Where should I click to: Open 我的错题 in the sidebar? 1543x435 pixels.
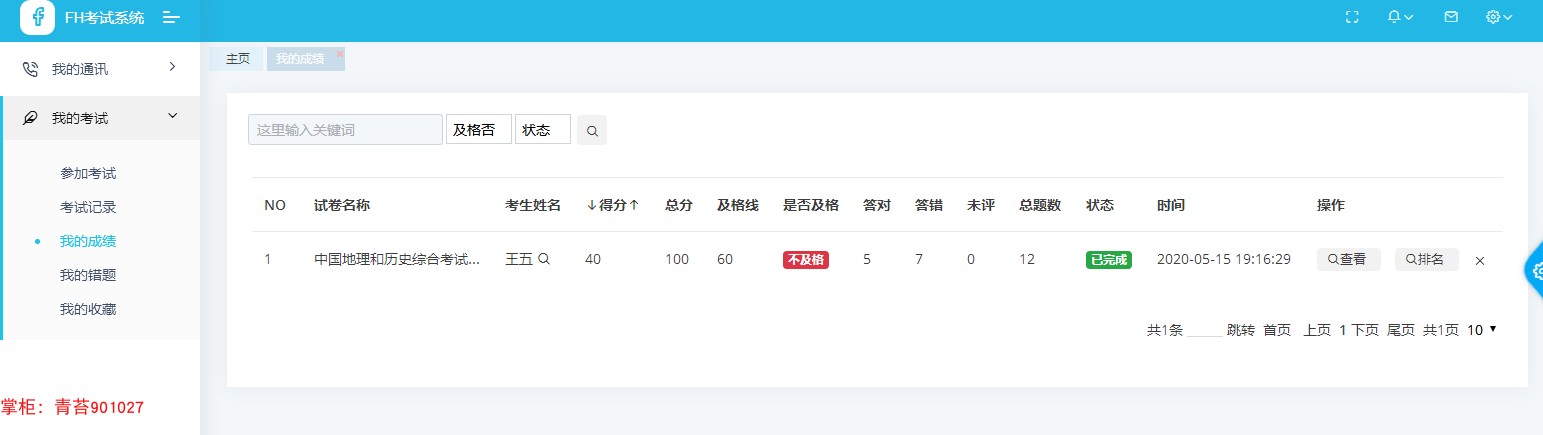[x=88, y=275]
